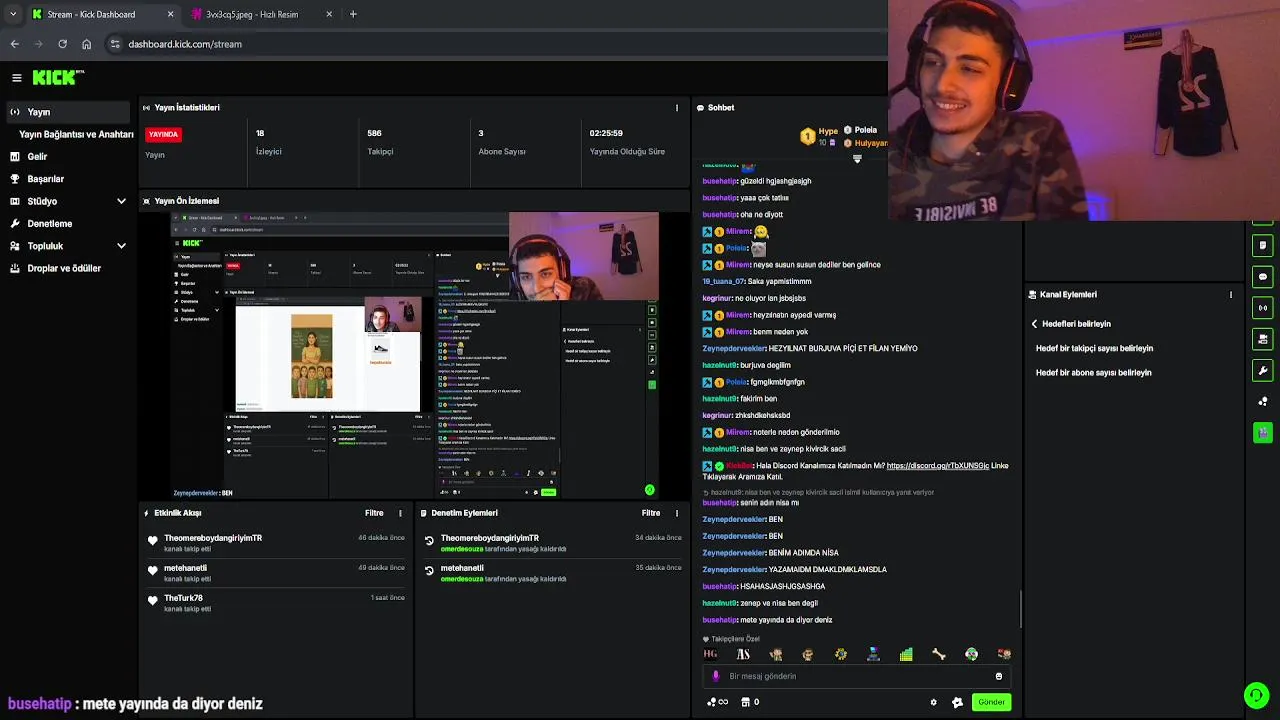Click the Hype level badge in chat header
The width and height of the screenshot is (1280, 720).
click(807, 136)
